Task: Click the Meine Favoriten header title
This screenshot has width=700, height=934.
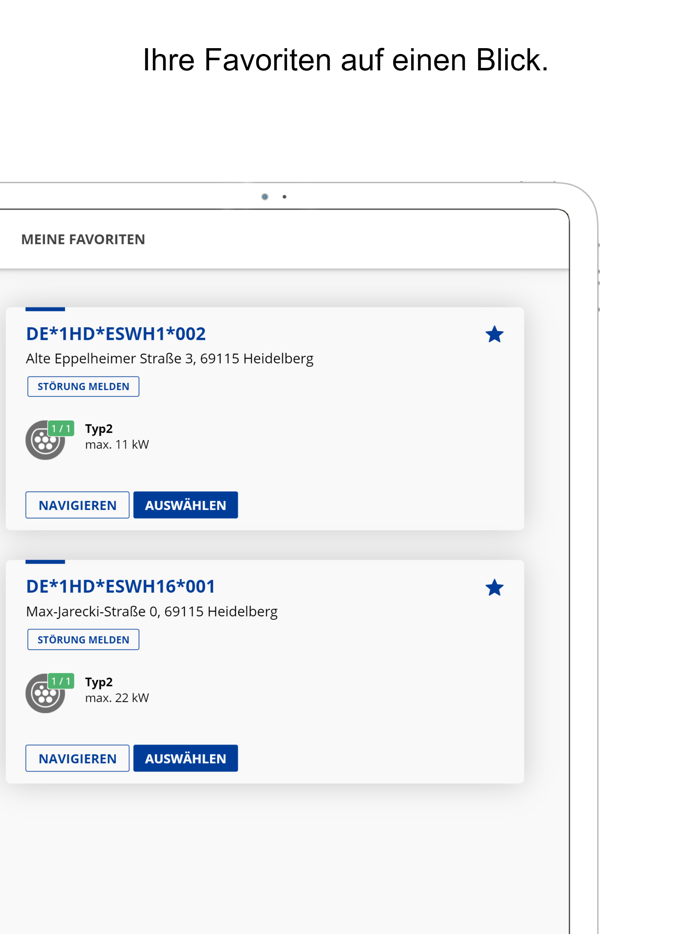Action: click(83, 239)
